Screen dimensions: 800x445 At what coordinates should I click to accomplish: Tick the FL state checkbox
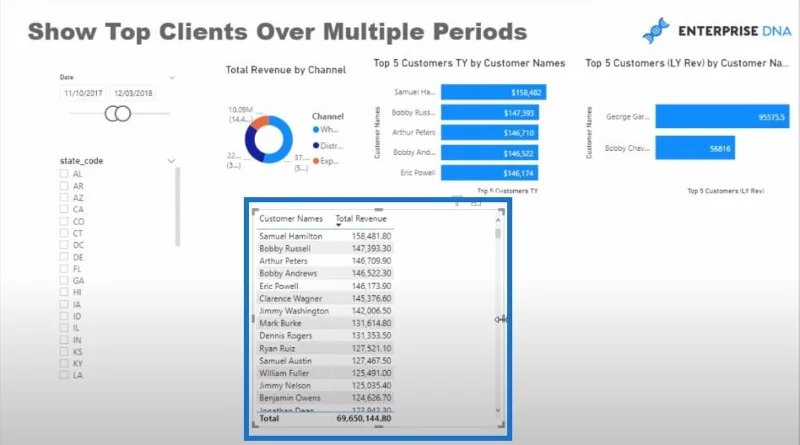click(x=64, y=268)
